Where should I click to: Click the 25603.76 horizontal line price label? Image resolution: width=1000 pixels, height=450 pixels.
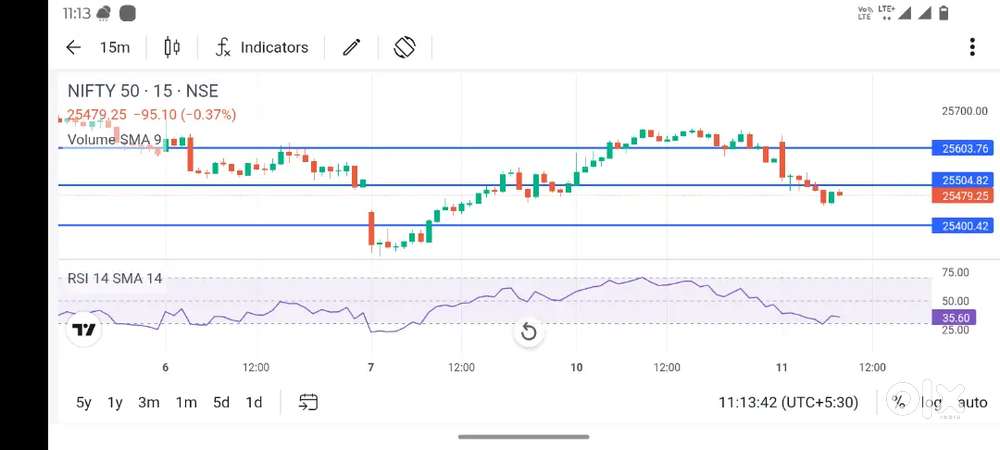point(964,148)
